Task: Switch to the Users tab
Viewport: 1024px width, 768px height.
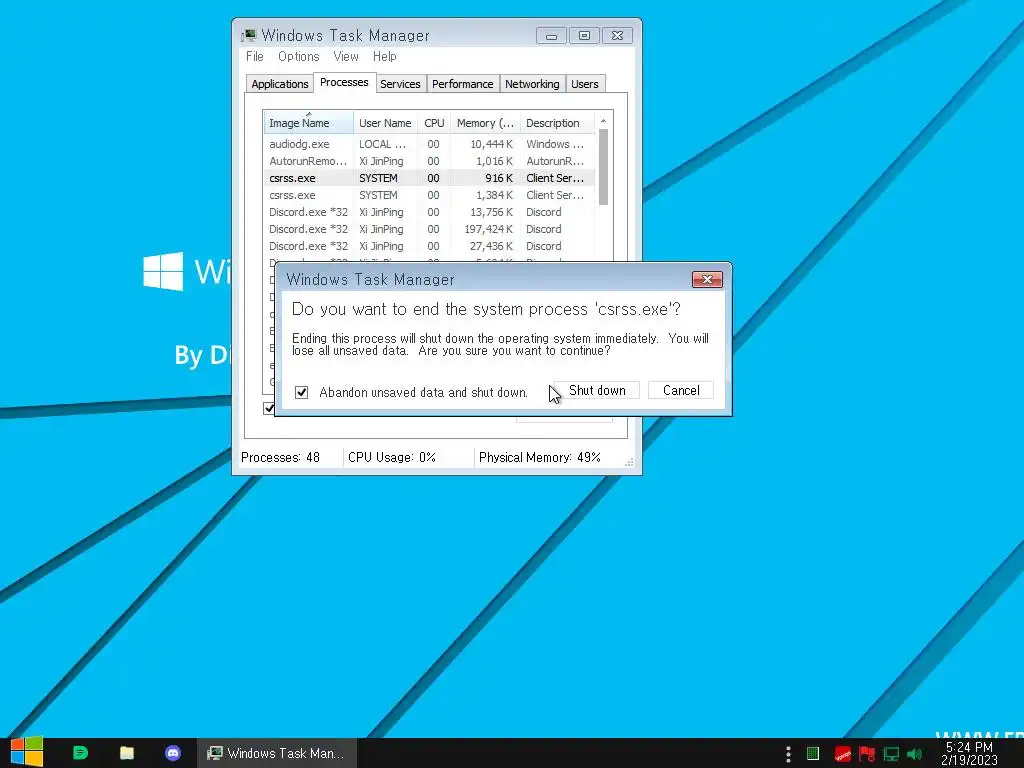Action: click(584, 84)
